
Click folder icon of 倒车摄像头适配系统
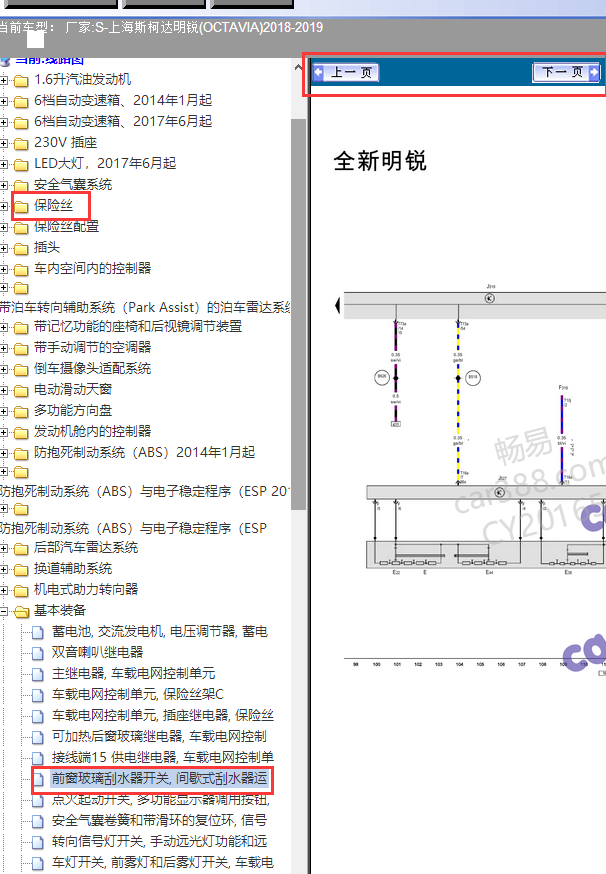click(21, 370)
